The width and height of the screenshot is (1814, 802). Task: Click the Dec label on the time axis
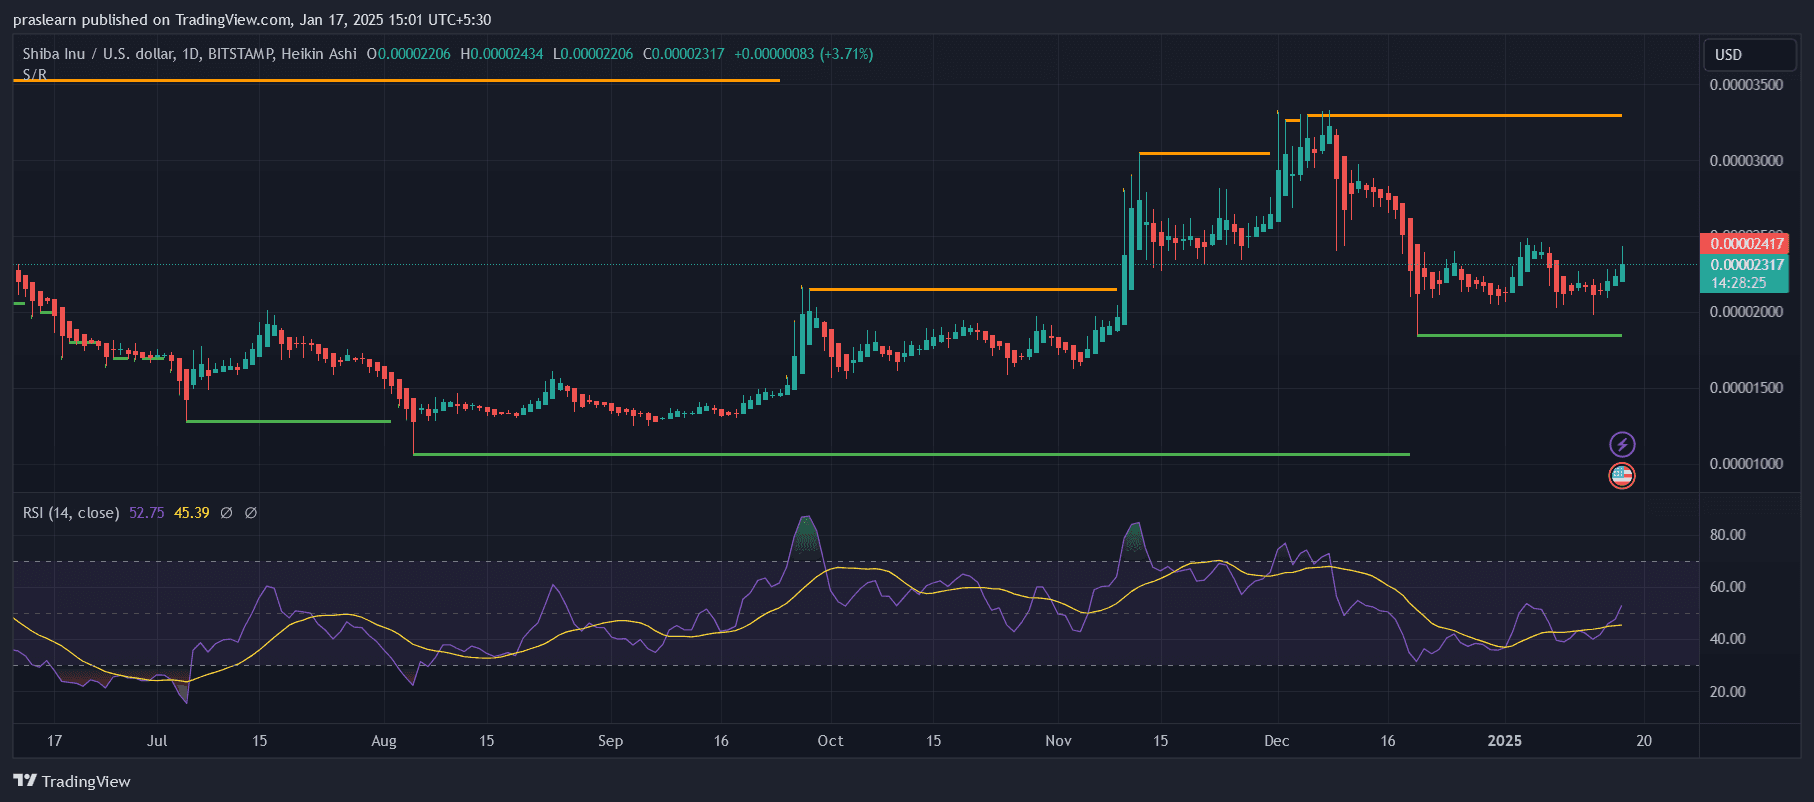pos(1277,741)
